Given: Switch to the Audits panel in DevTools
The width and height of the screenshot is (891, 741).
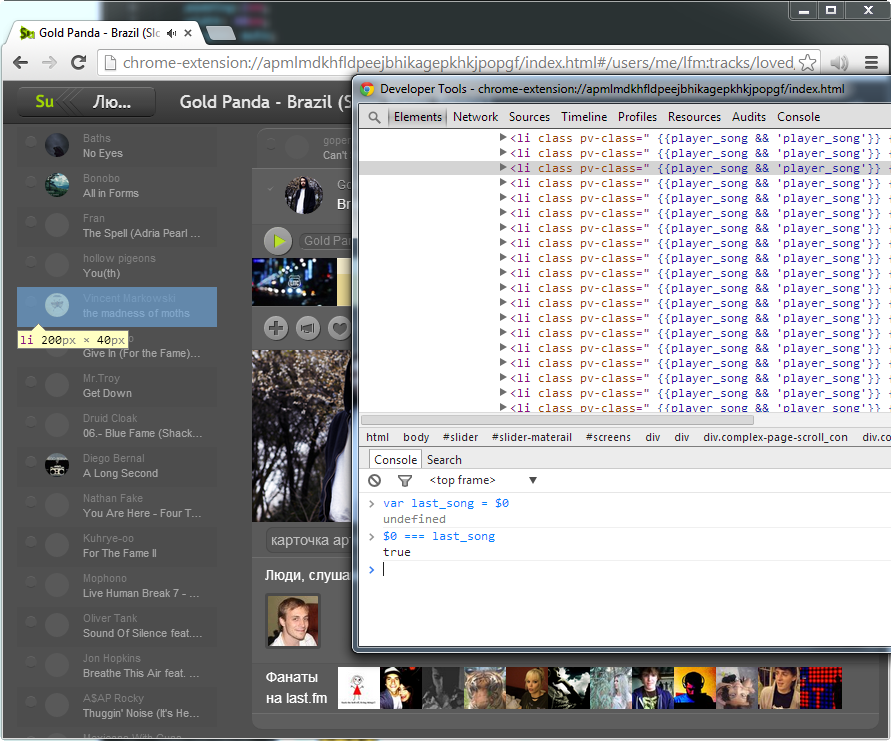Looking at the screenshot, I should (749, 117).
